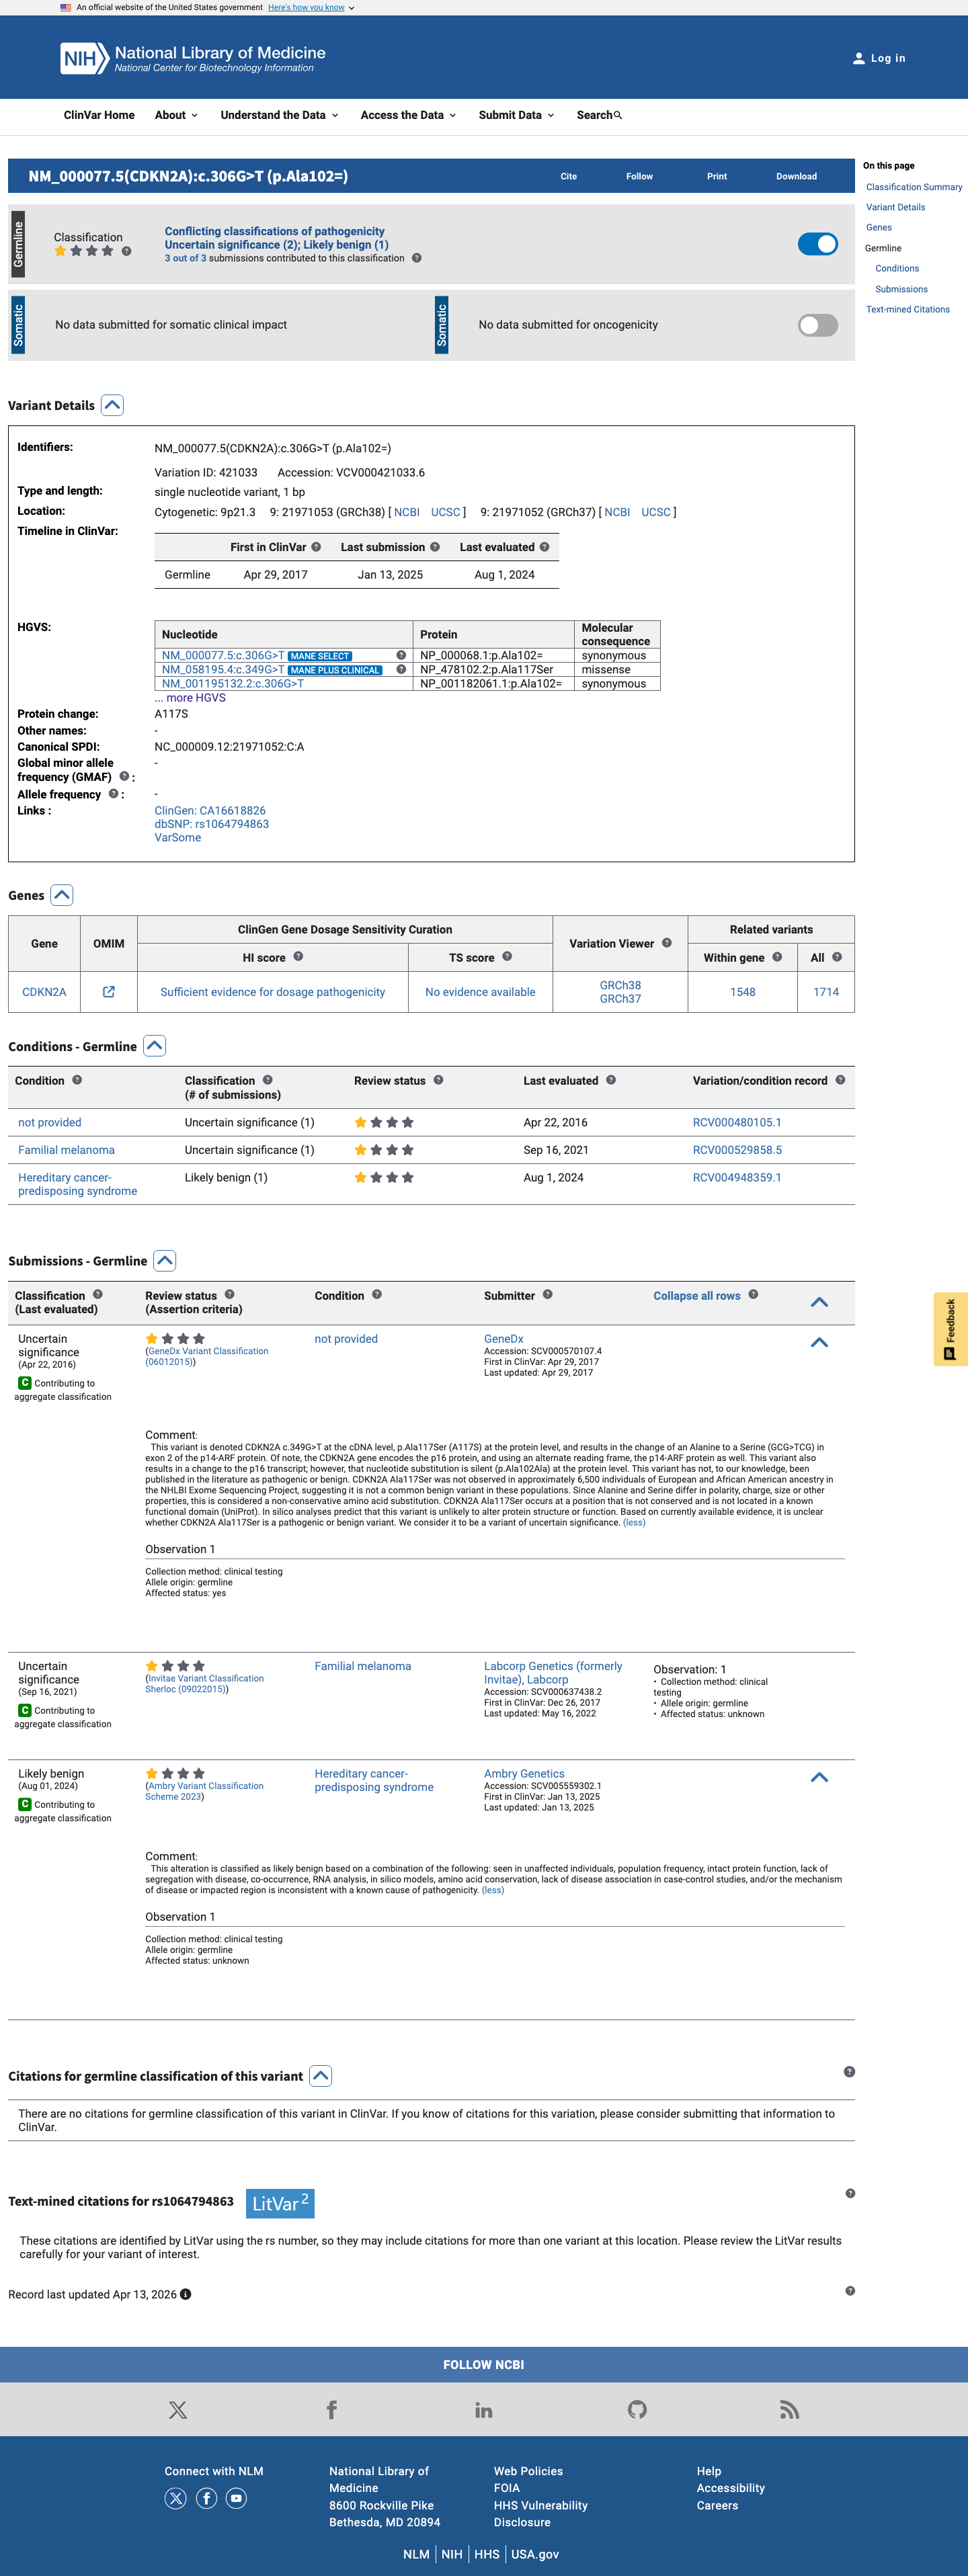Toggle on the Somatic classification switch

coord(817,325)
